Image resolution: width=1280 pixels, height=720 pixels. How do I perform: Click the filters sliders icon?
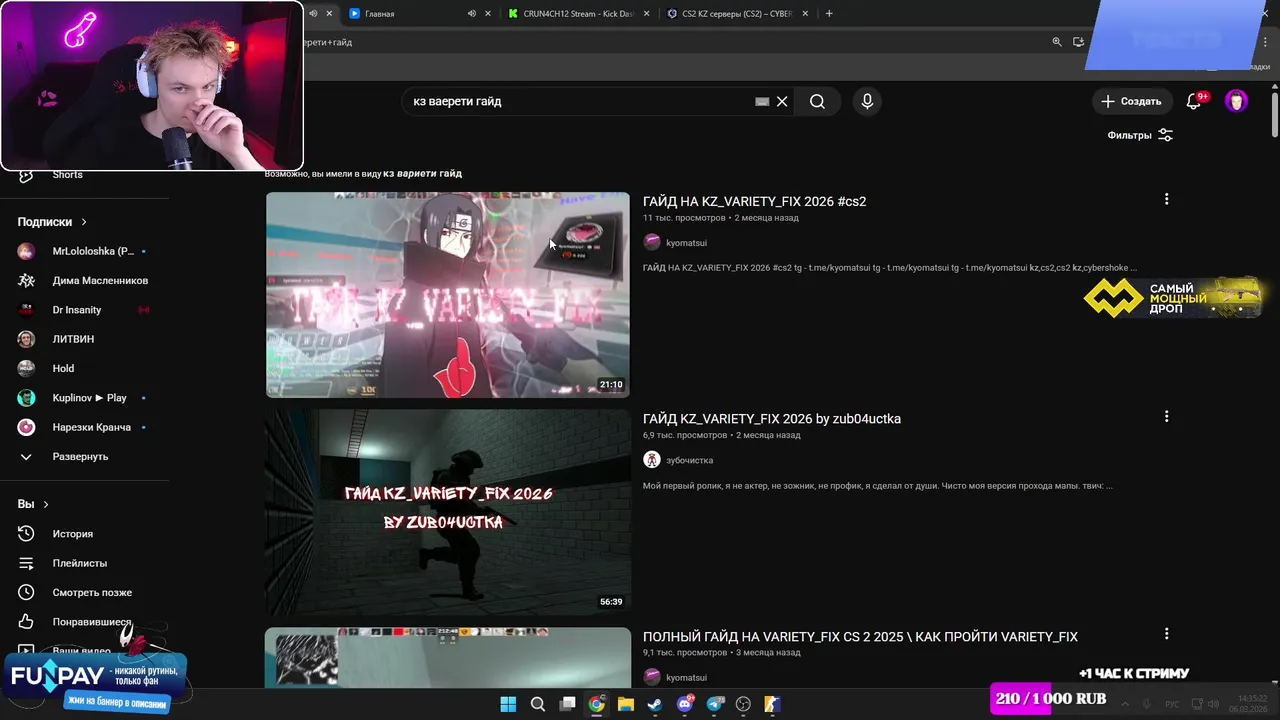pyautogui.click(x=1165, y=135)
